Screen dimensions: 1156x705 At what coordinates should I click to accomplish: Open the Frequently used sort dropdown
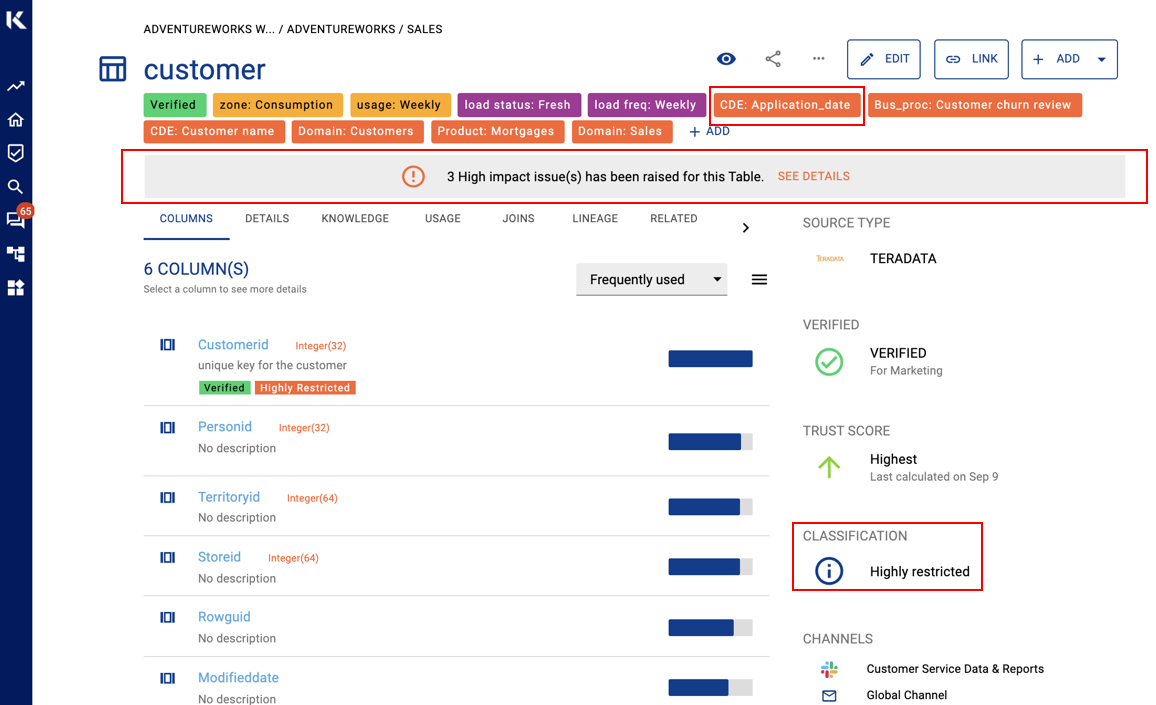coord(652,279)
